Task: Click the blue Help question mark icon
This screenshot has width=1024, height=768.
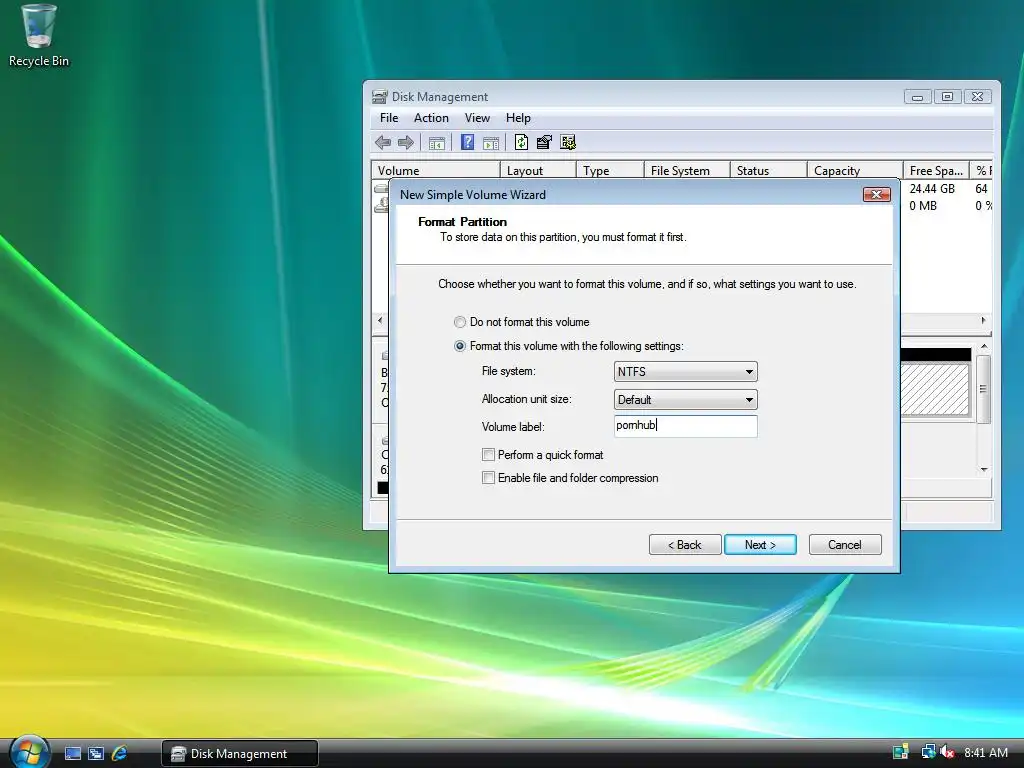Action: (468, 142)
